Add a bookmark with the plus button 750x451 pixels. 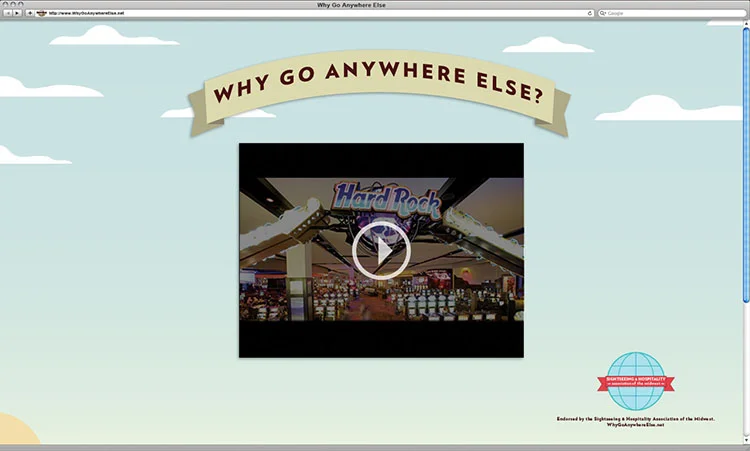pyautogui.click(x=30, y=13)
